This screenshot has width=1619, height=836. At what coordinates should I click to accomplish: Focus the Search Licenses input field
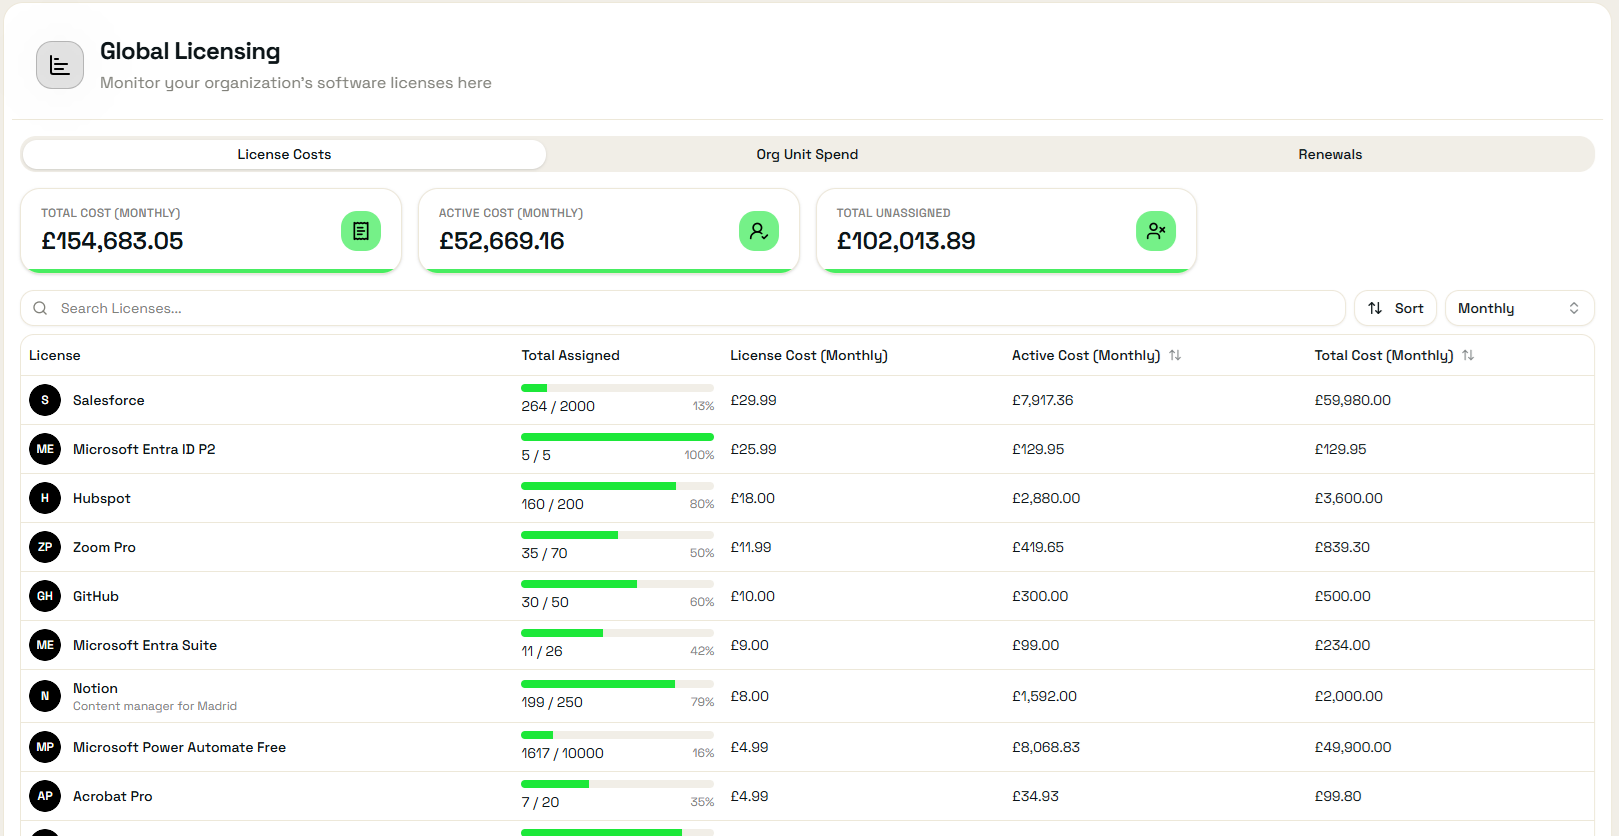pyautogui.click(x=683, y=308)
